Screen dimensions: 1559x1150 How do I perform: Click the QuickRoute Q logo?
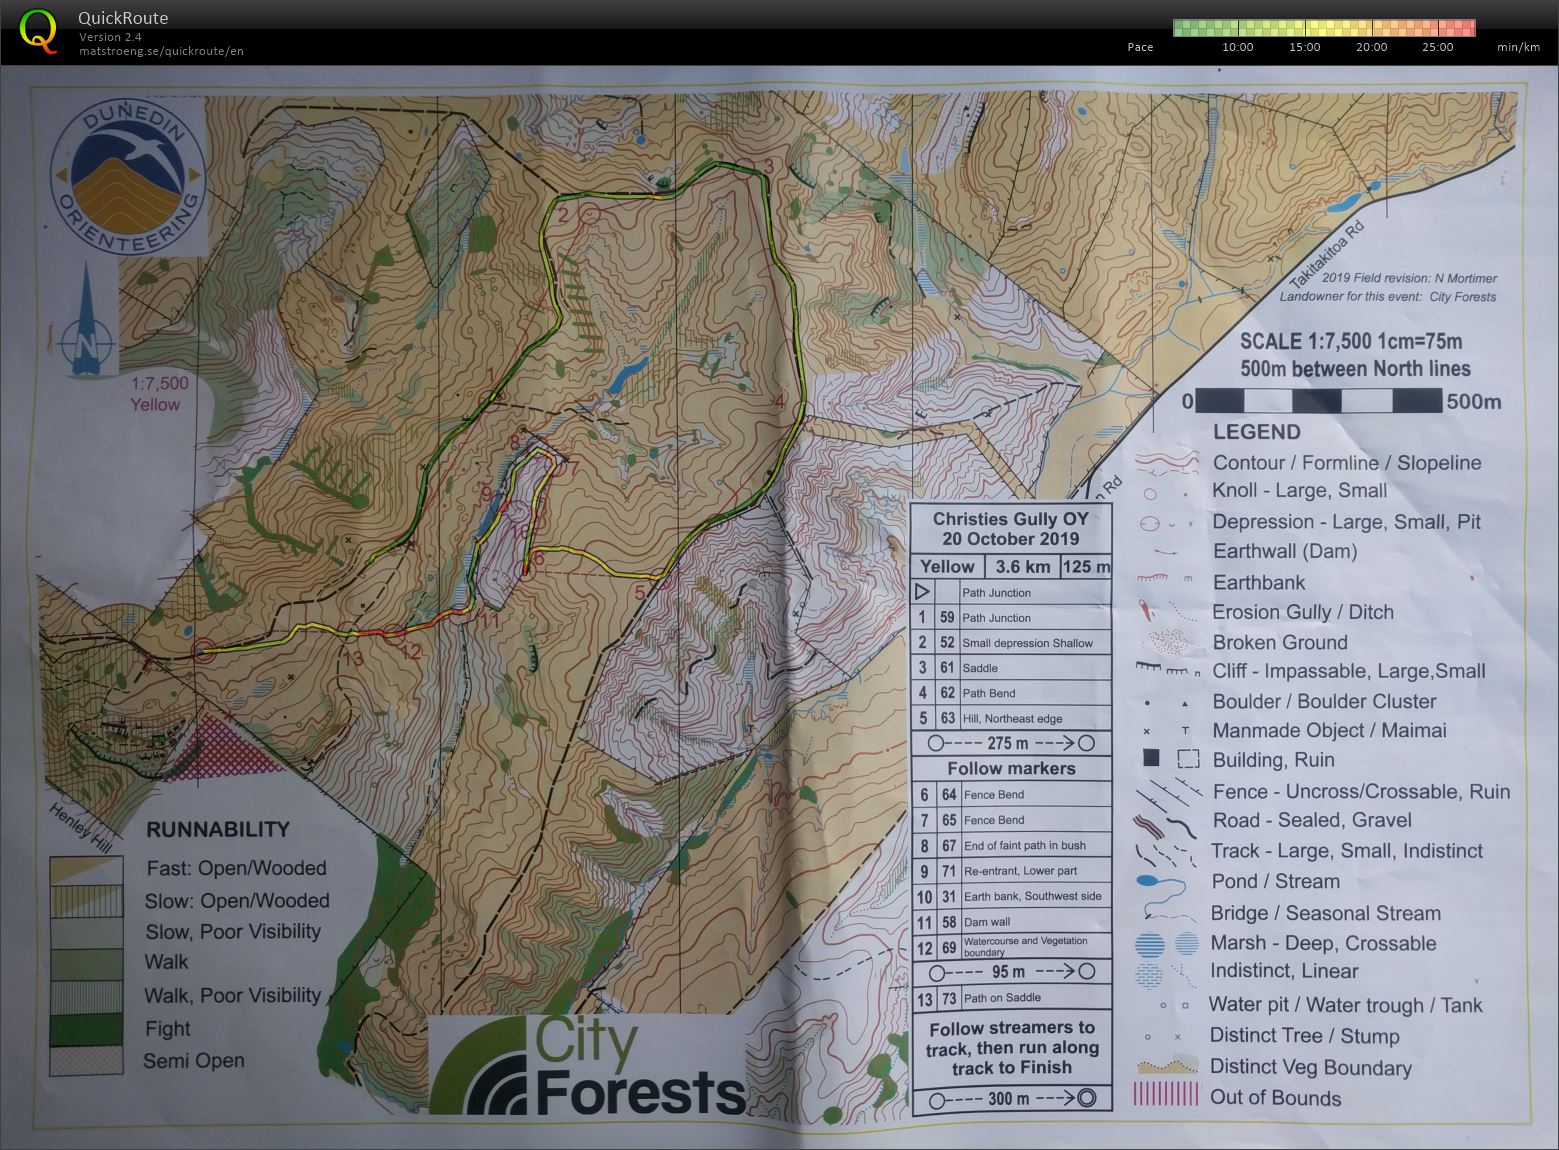tap(38, 30)
